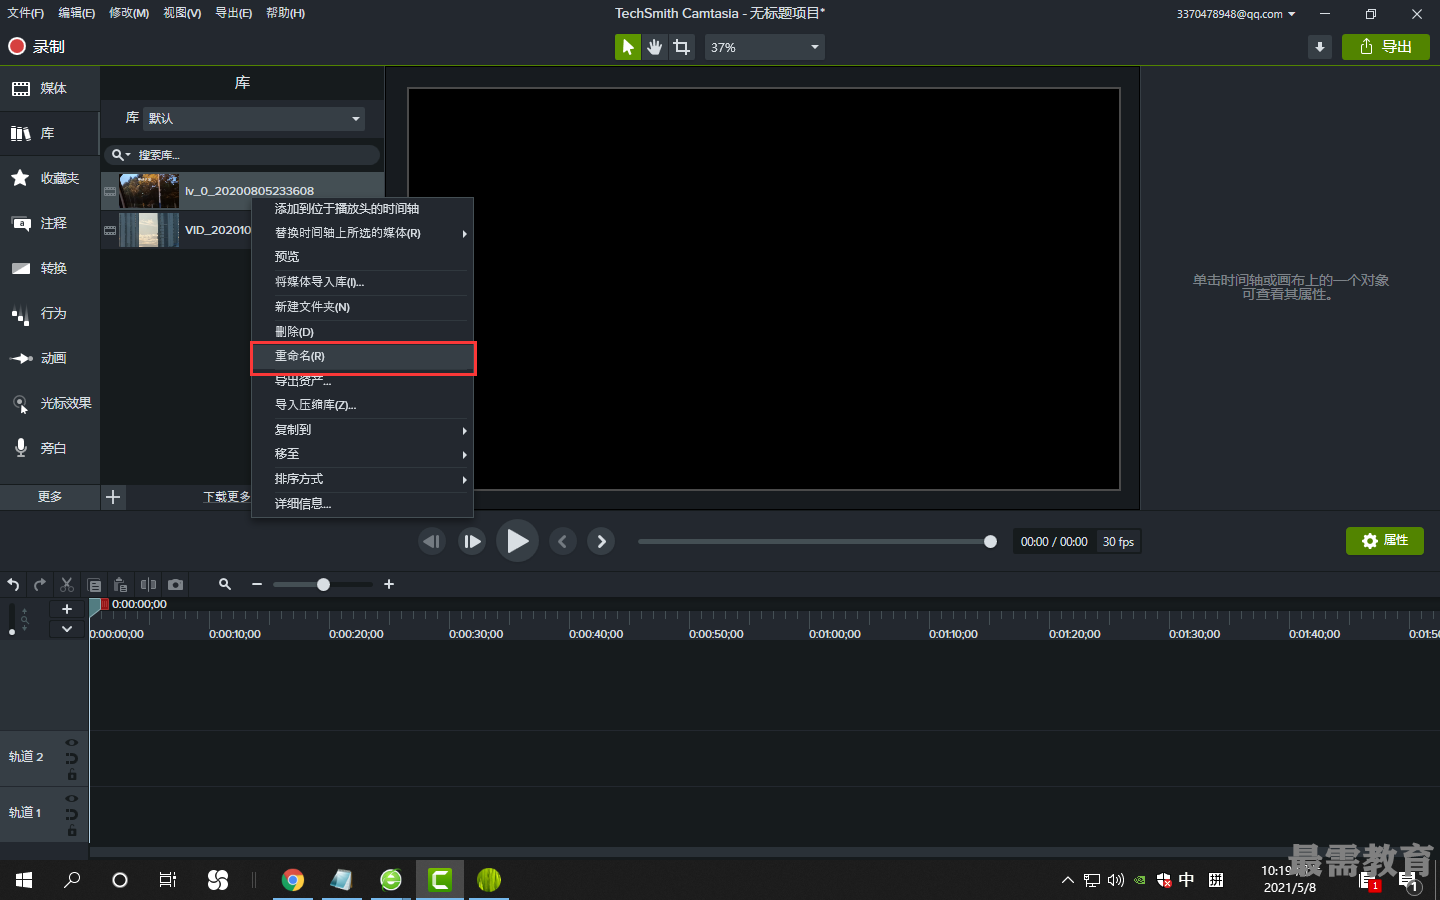The height and width of the screenshot is (900, 1440).
Task: Start recording with the 录制 button
Action: [36, 46]
